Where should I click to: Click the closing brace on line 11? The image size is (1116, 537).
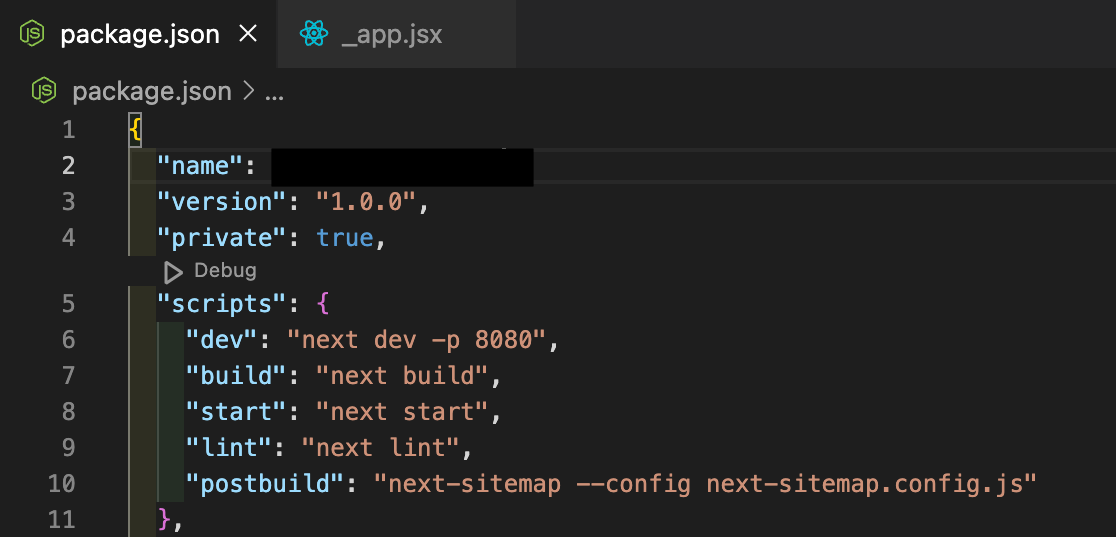coord(164,519)
